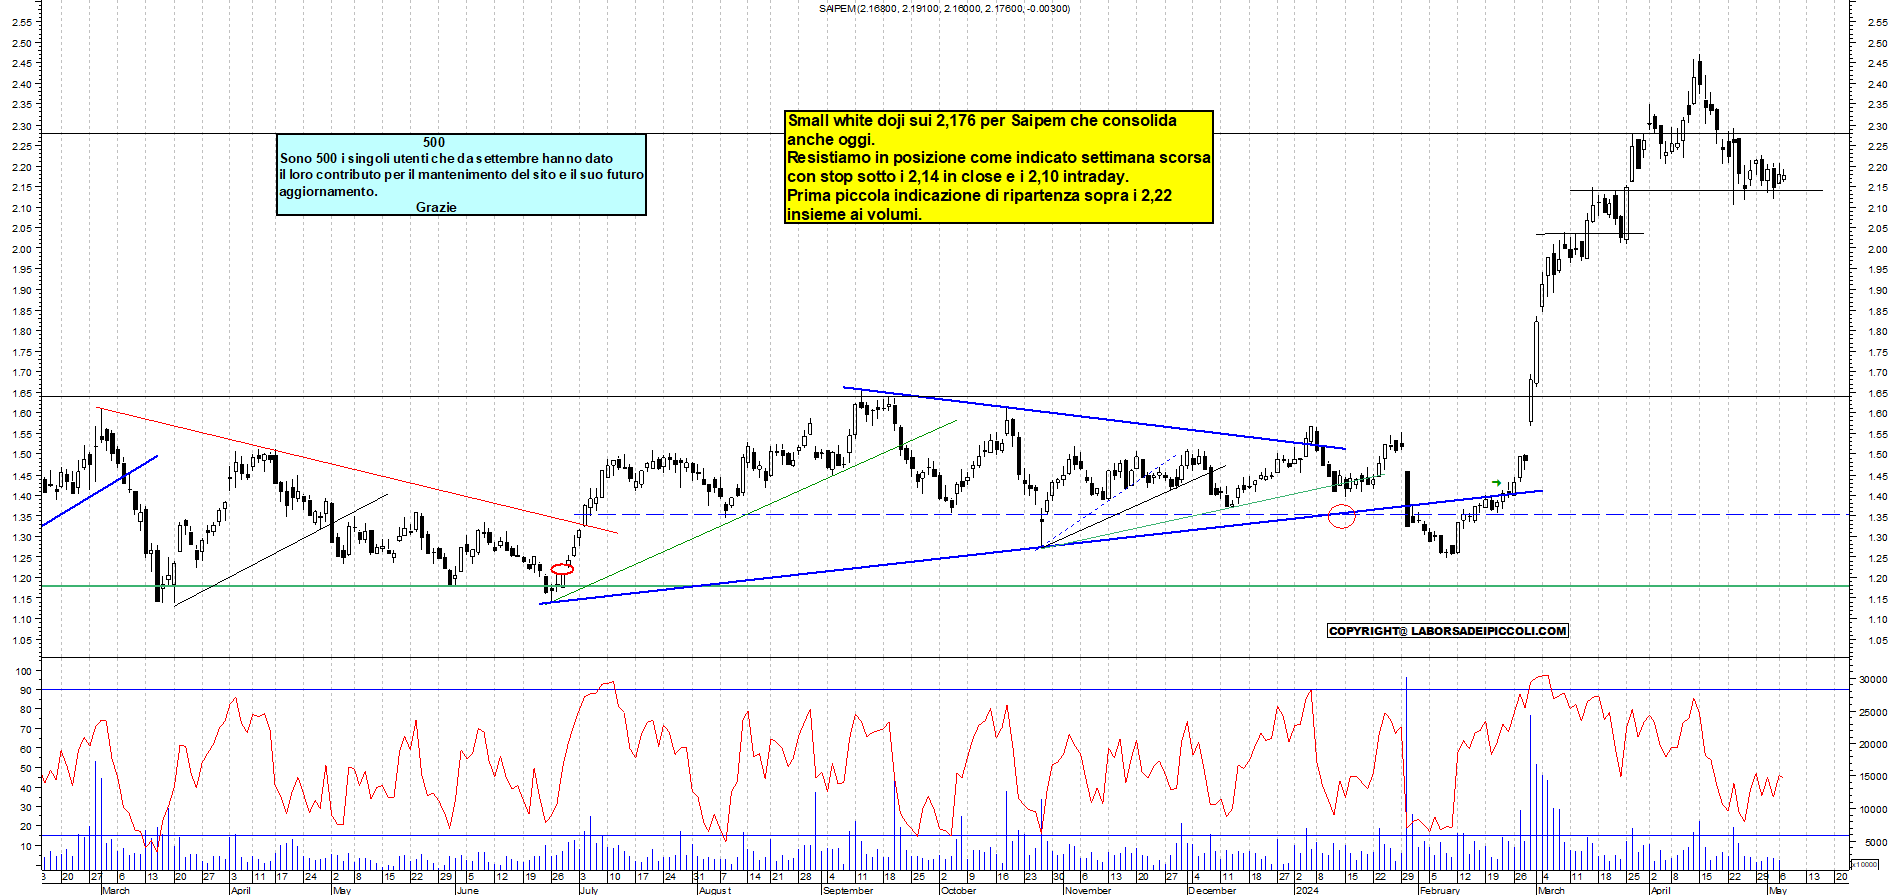1890x895 pixels.
Task: Click oscillator scale value 40
Action: 26,787
